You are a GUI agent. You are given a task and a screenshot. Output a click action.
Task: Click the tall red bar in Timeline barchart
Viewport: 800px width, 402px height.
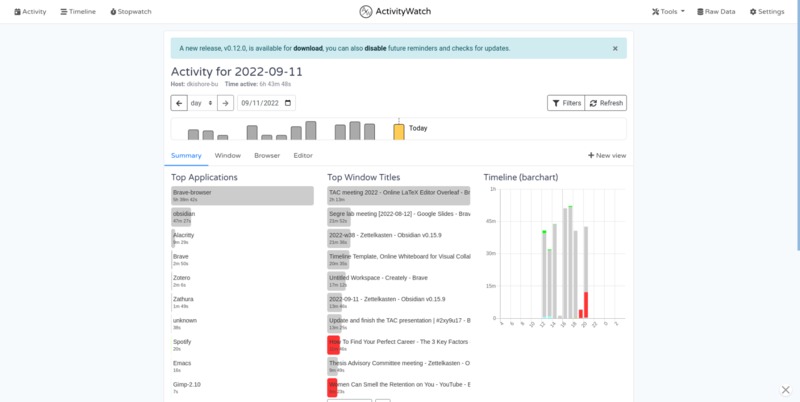coord(586,305)
